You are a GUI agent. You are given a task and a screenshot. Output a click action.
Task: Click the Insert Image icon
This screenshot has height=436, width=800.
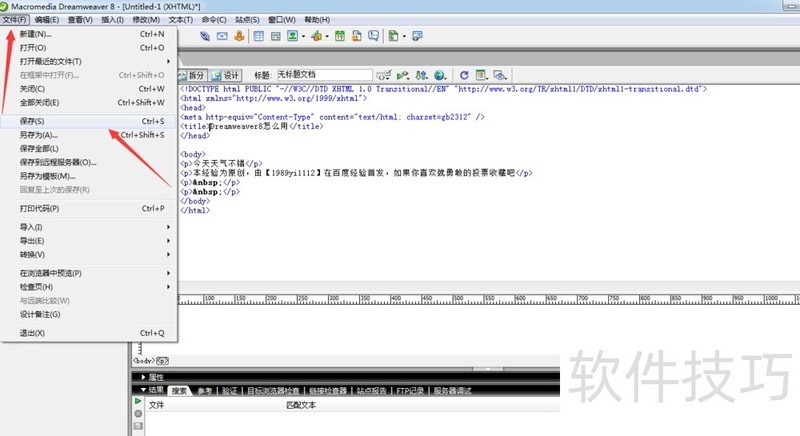[292, 36]
